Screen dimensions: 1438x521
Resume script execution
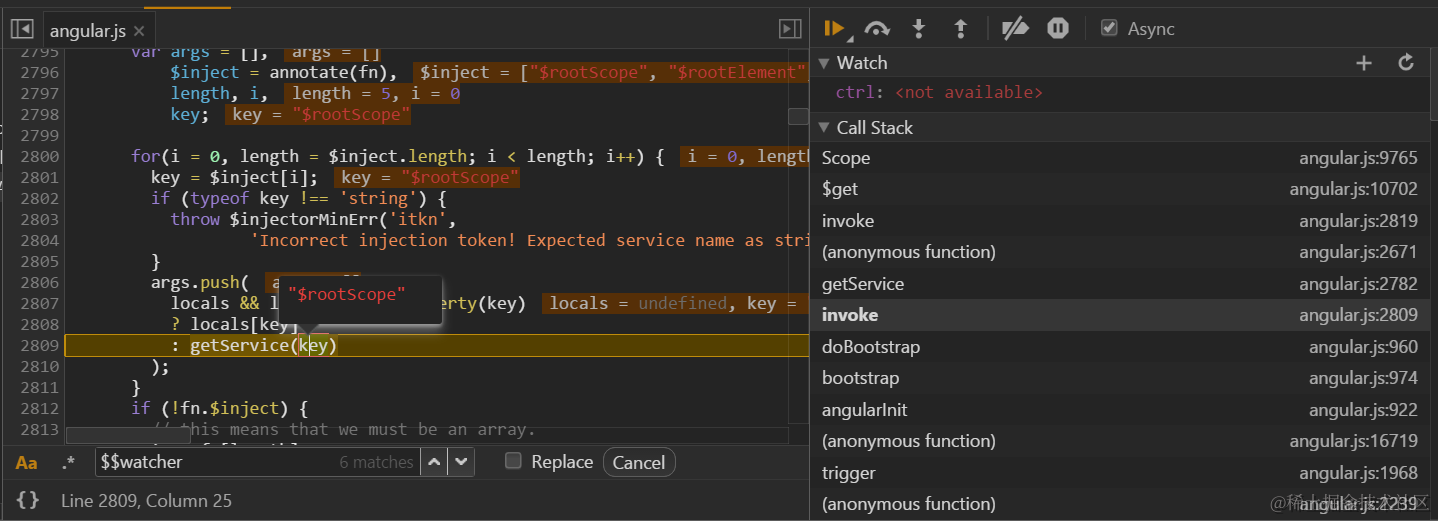tap(834, 29)
